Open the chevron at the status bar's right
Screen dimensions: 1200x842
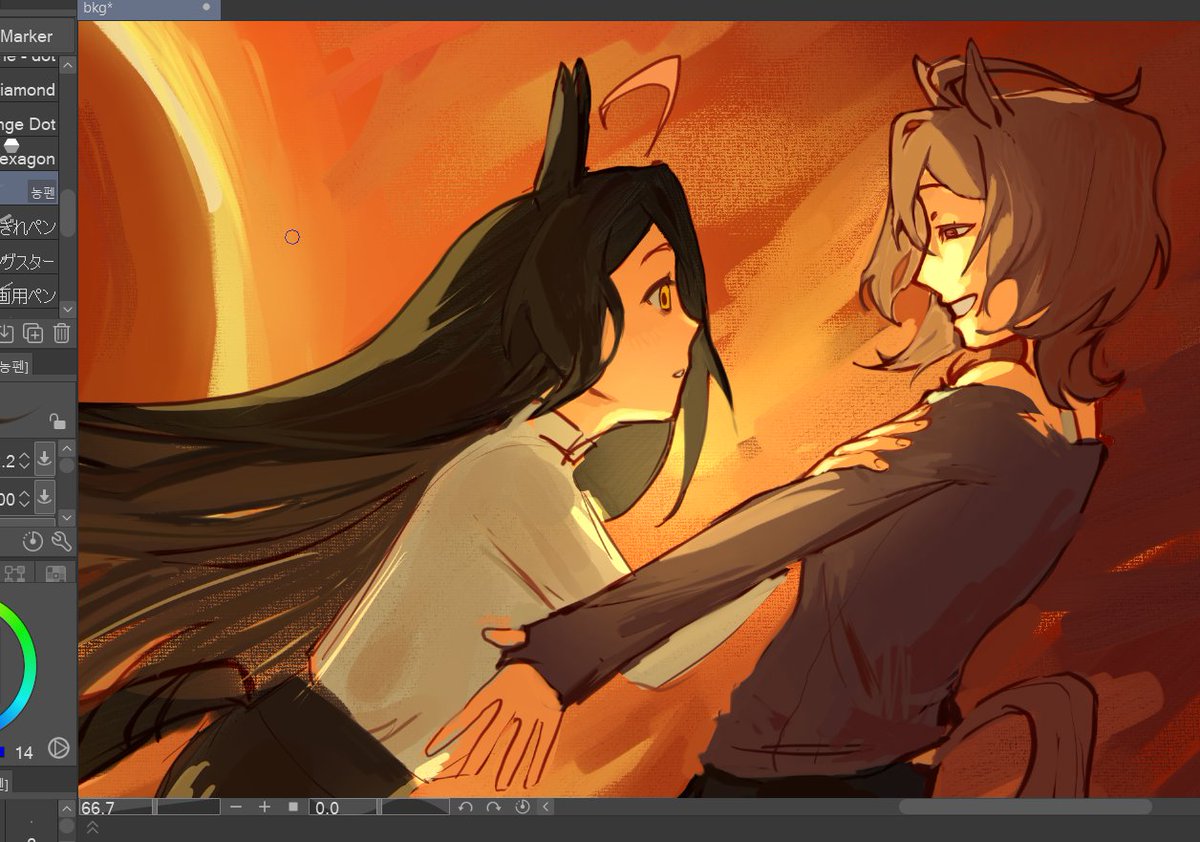point(546,807)
